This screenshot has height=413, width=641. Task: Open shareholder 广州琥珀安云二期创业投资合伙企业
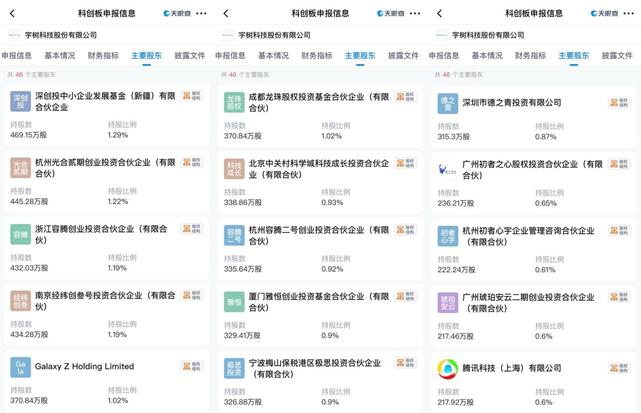[x=528, y=303]
